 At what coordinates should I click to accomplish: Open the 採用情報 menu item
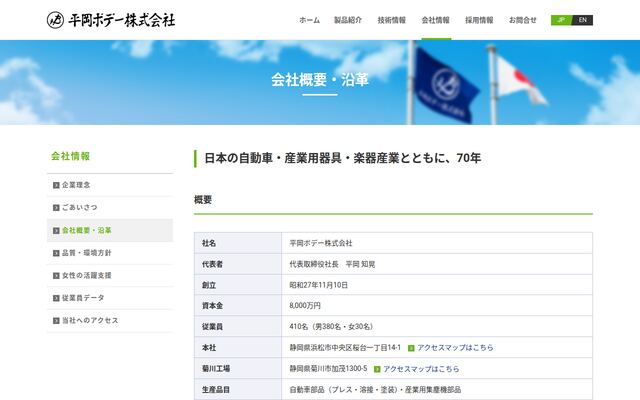pyautogui.click(x=479, y=20)
